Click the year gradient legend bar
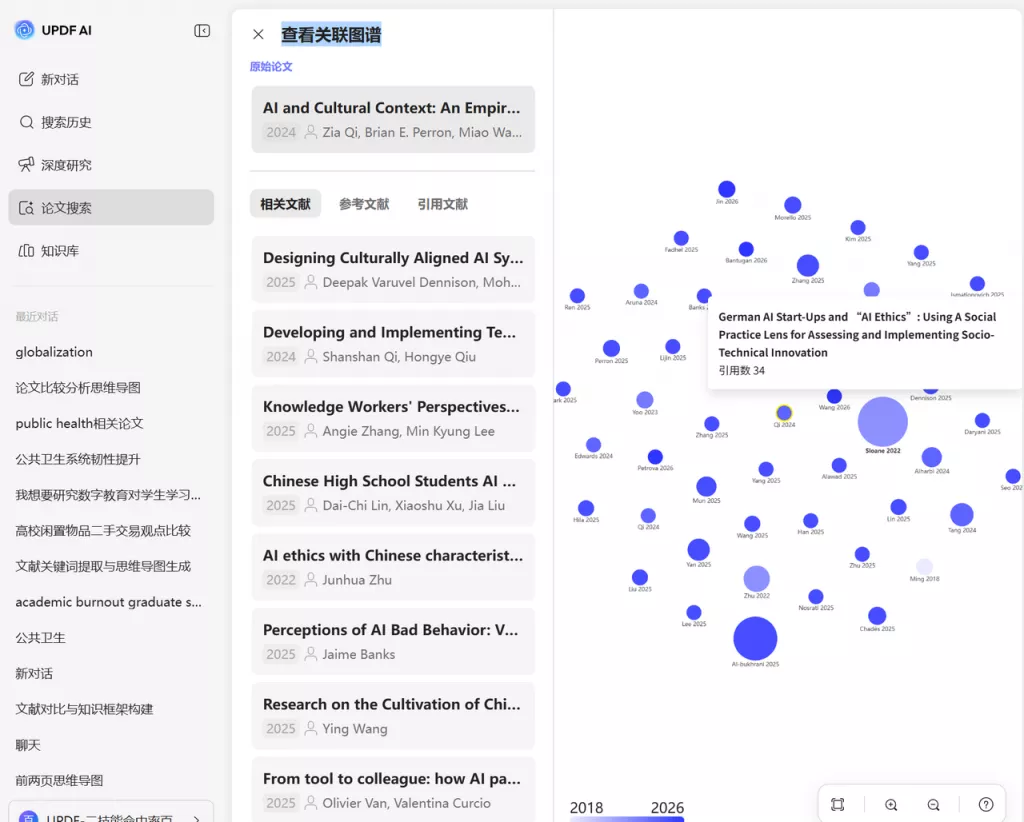The width and height of the screenshot is (1024, 822). [x=627, y=818]
